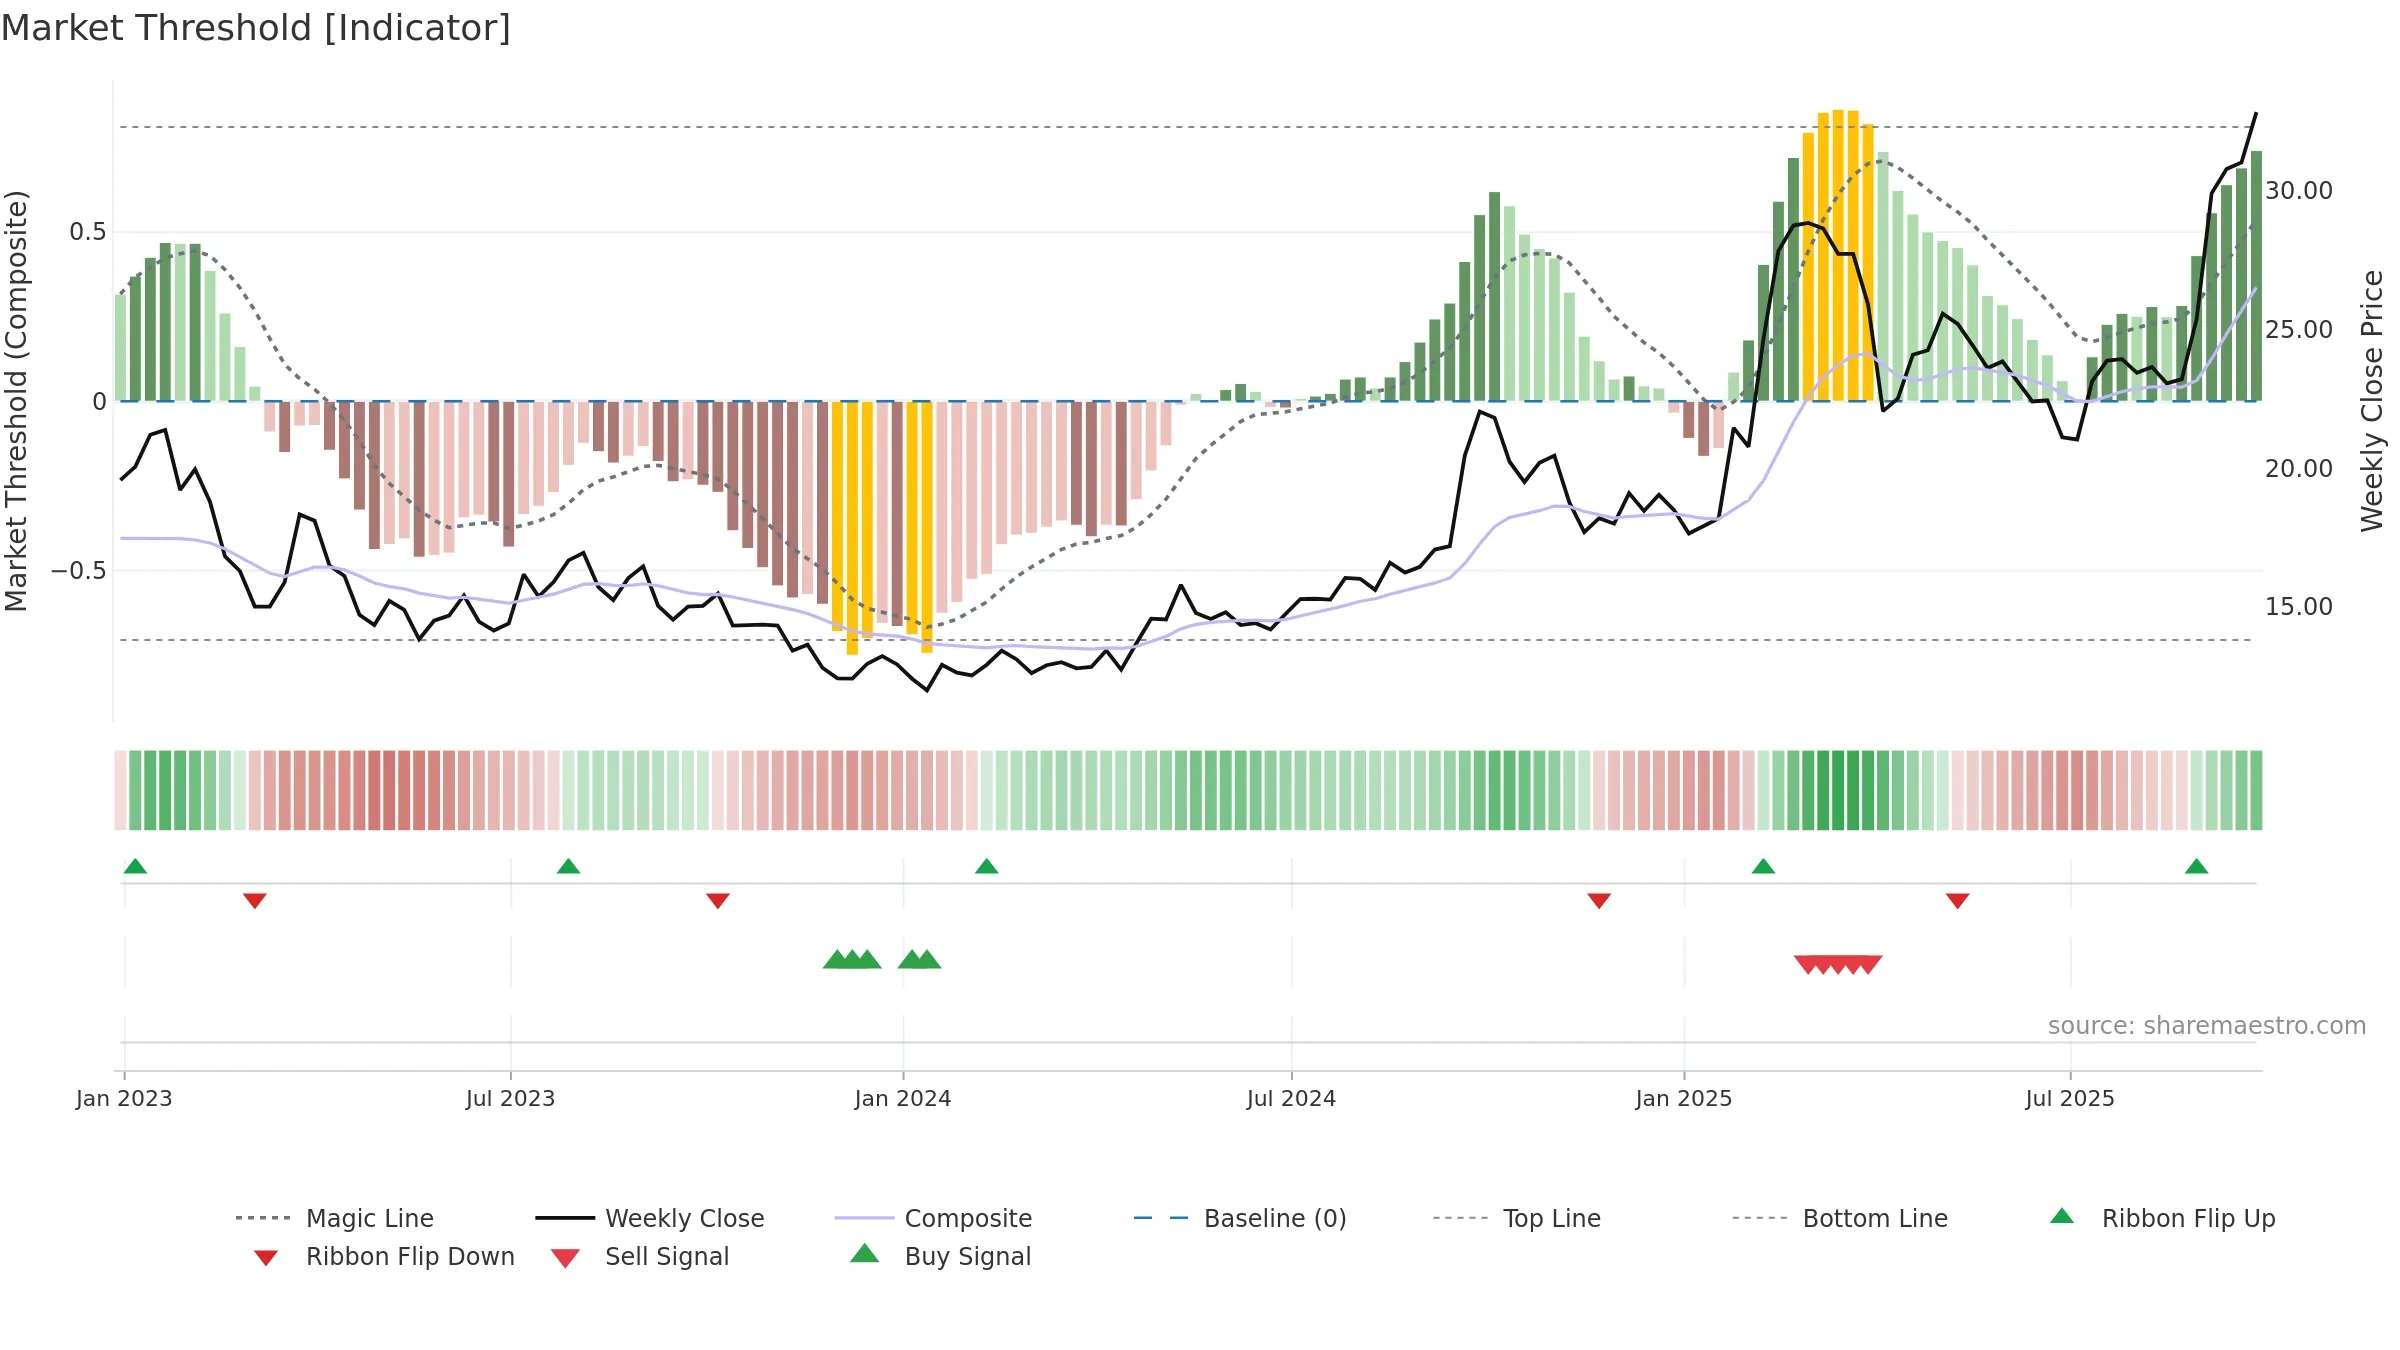Click the green flip-up triangle just after Jan 2025
The height and width of the screenshot is (1350, 2400).
click(1763, 866)
